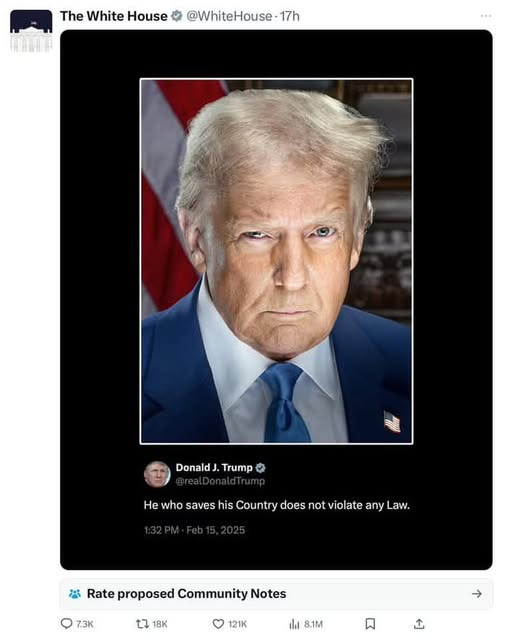The height and width of the screenshot is (640, 520).
Task: Open the three-dot more options menu
Action: pos(486,16)
